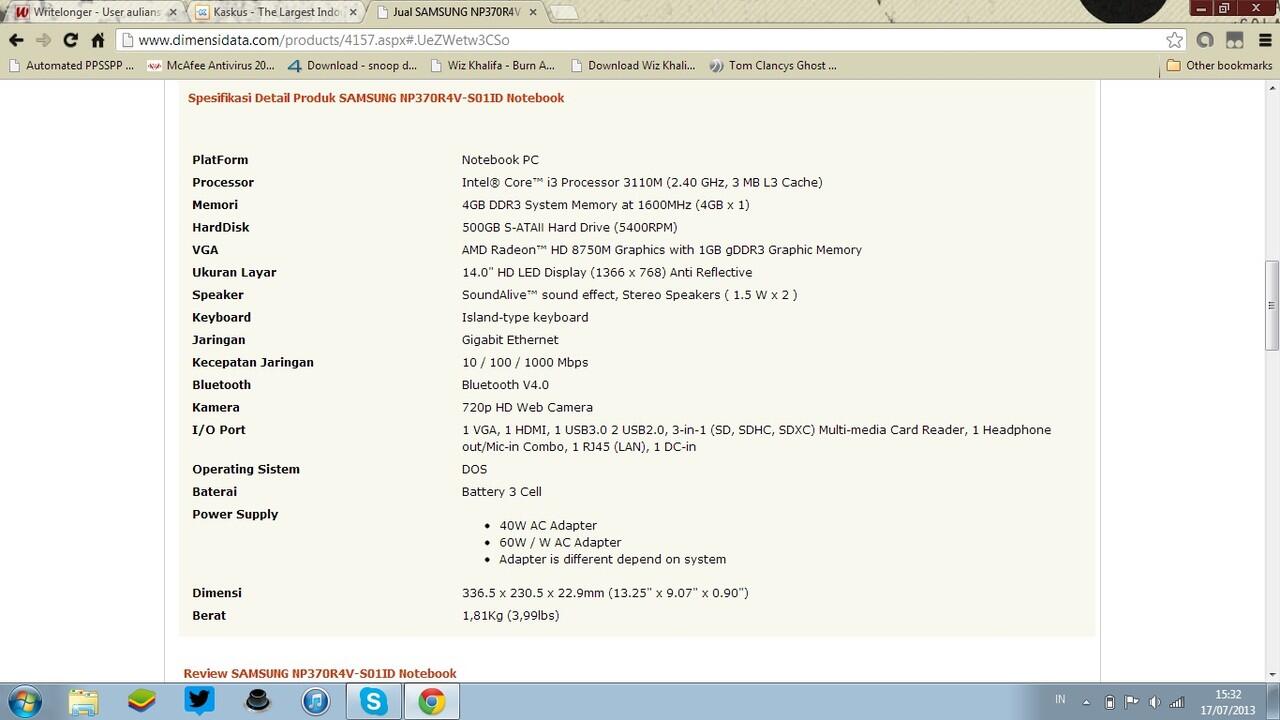
Task: Open Skype from the taskbar
Action: (x=374, y=701)
